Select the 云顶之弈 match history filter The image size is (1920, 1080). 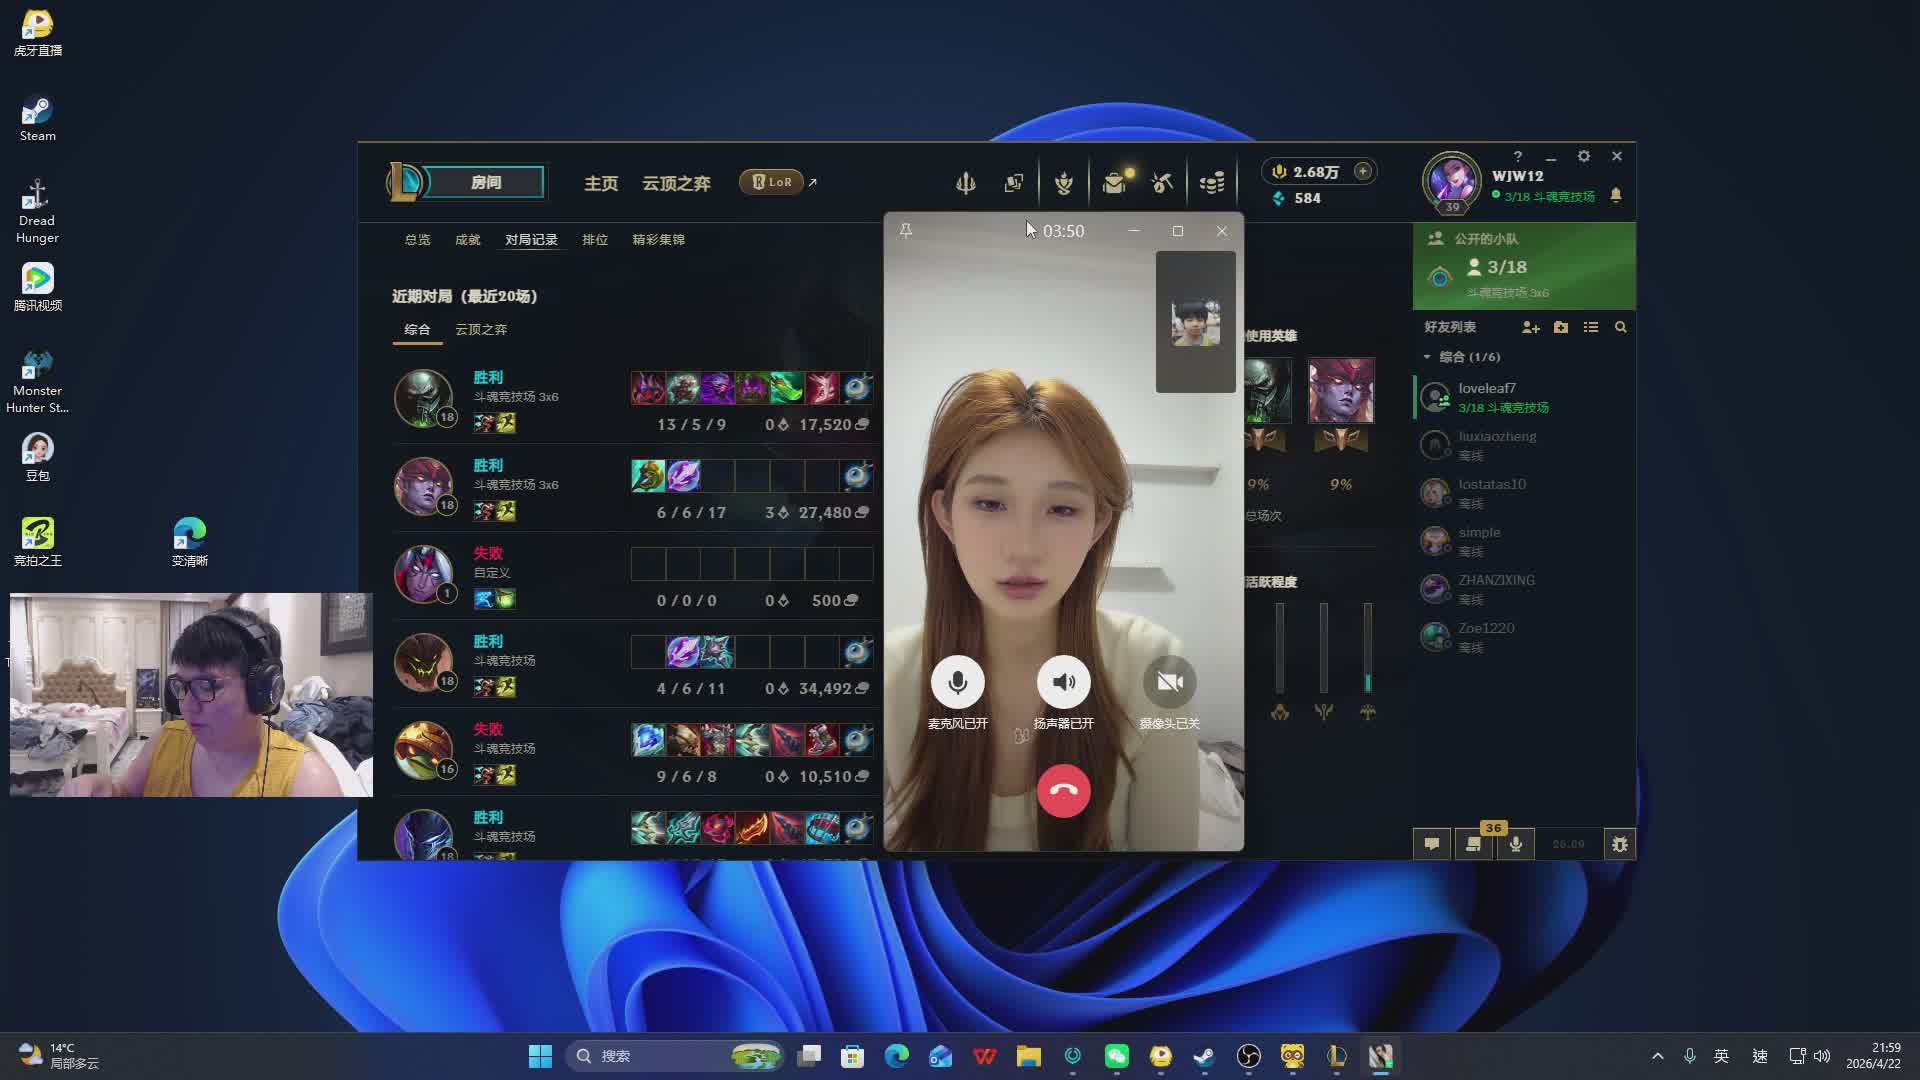[481, 330]
